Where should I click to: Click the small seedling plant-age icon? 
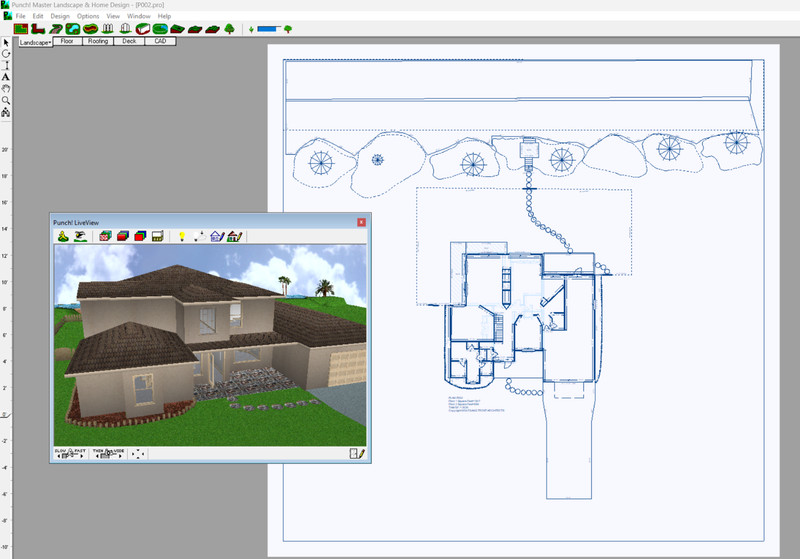[x=251, y=30]
